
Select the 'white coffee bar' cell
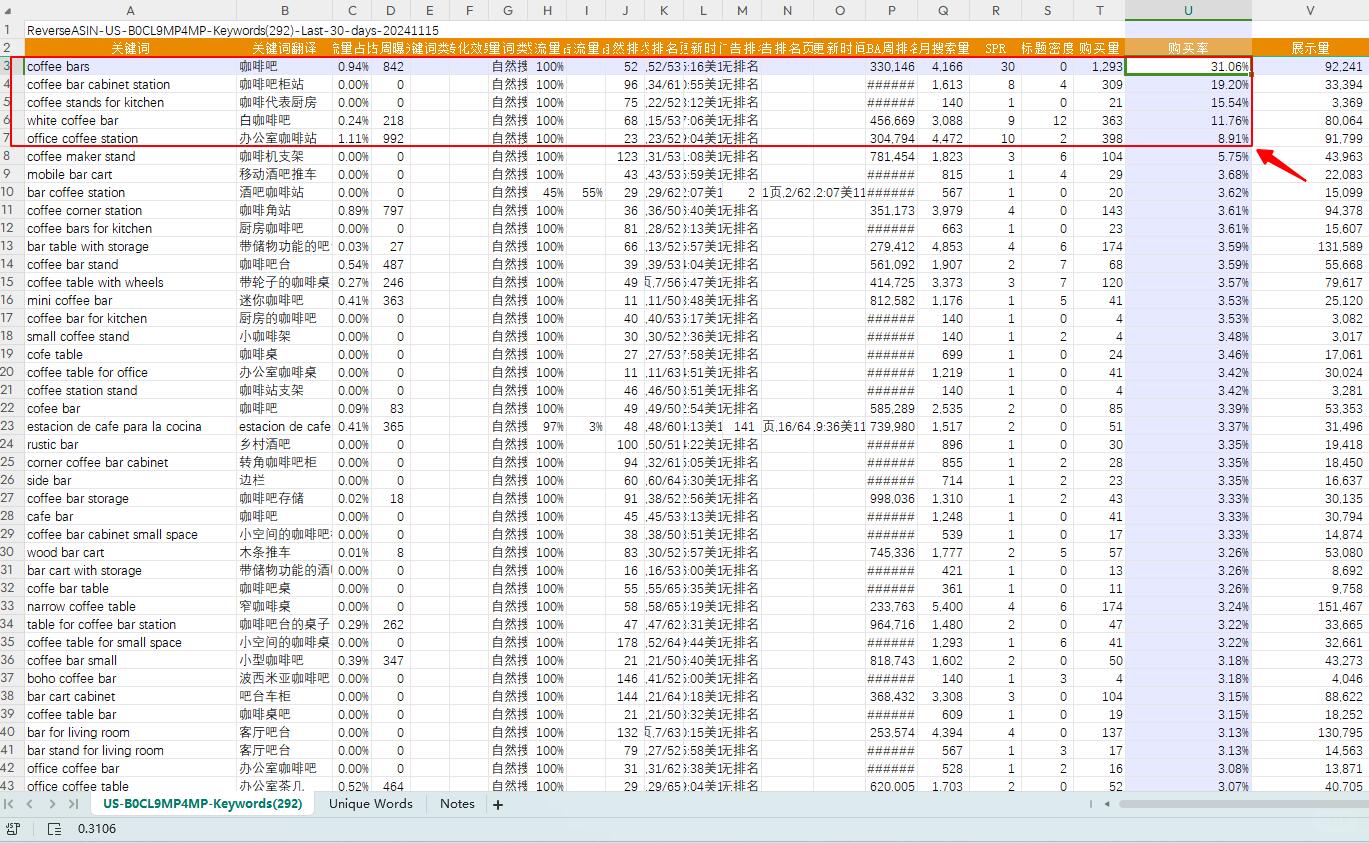point(130,120)
